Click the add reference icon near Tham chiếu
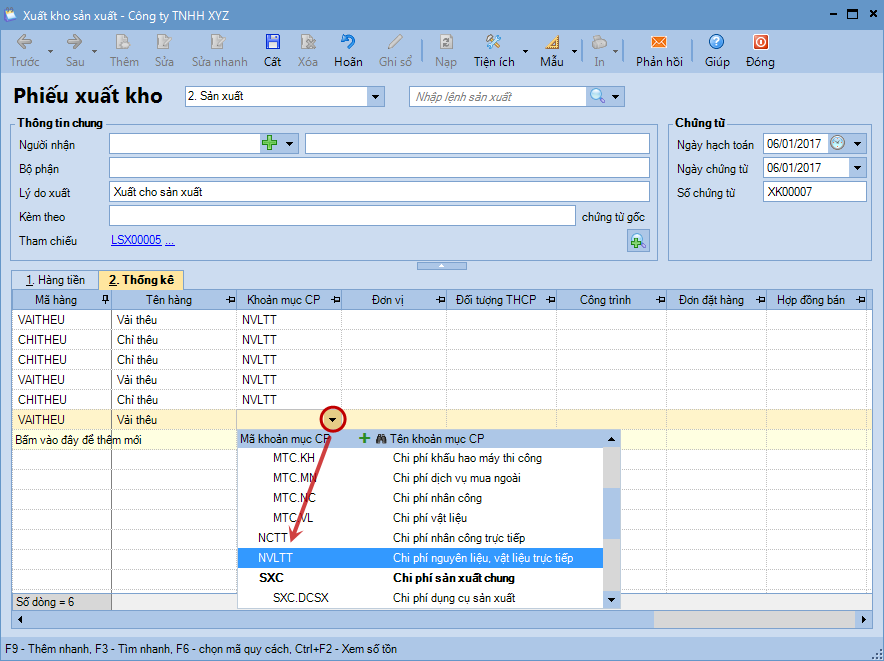 637,240
